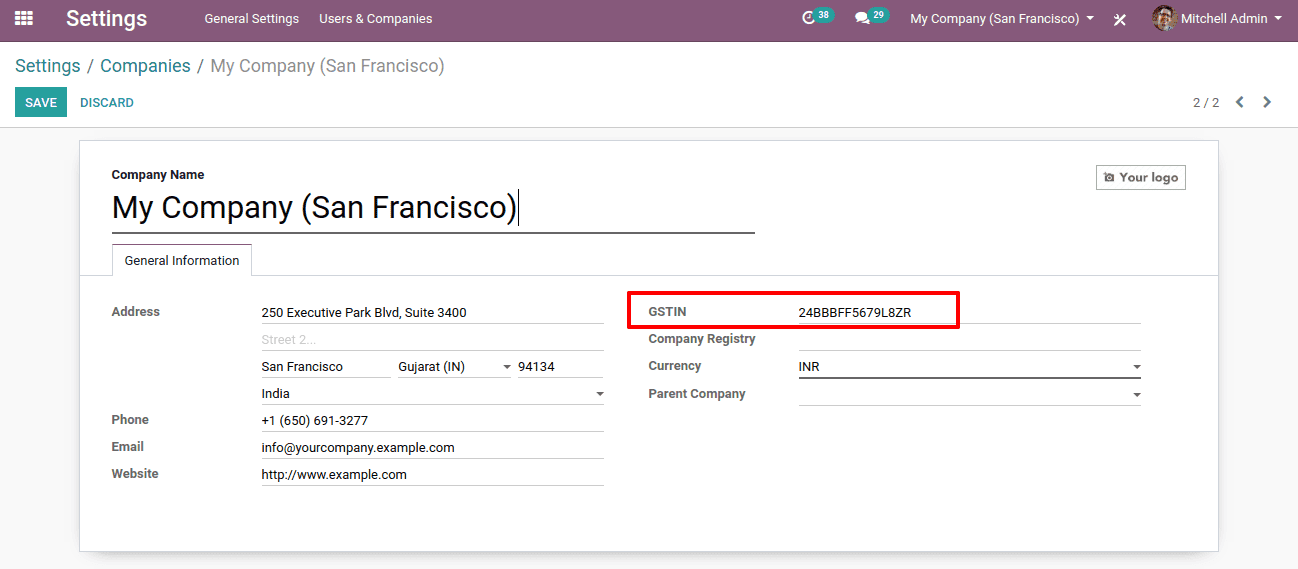This screenshot has height=569, width=1298.
Task: Click the Parent Company label
Action: pyautogui.click(x=697, y=393)
